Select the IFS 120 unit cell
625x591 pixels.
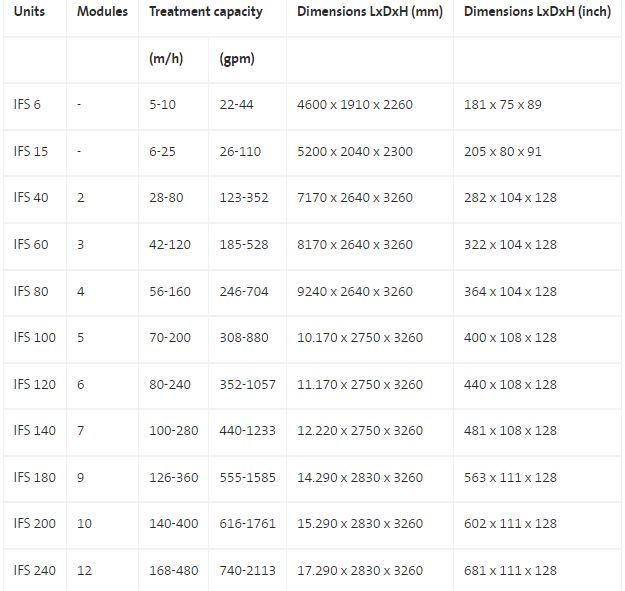click(34, 384)
